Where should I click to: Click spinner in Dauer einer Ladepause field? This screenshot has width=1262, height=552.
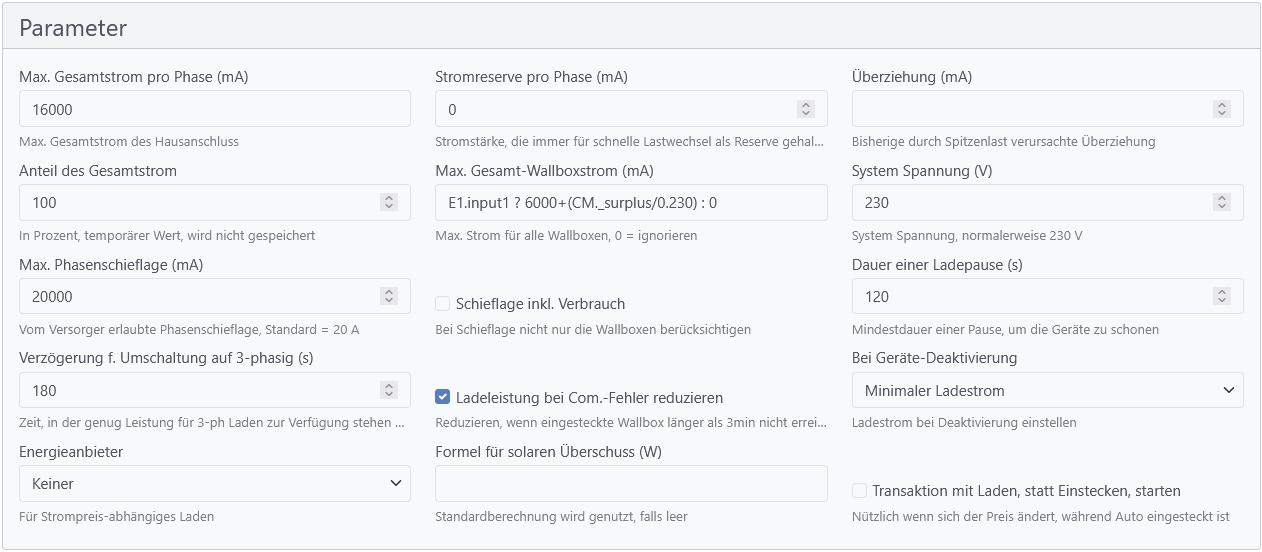pos(1221,297)
